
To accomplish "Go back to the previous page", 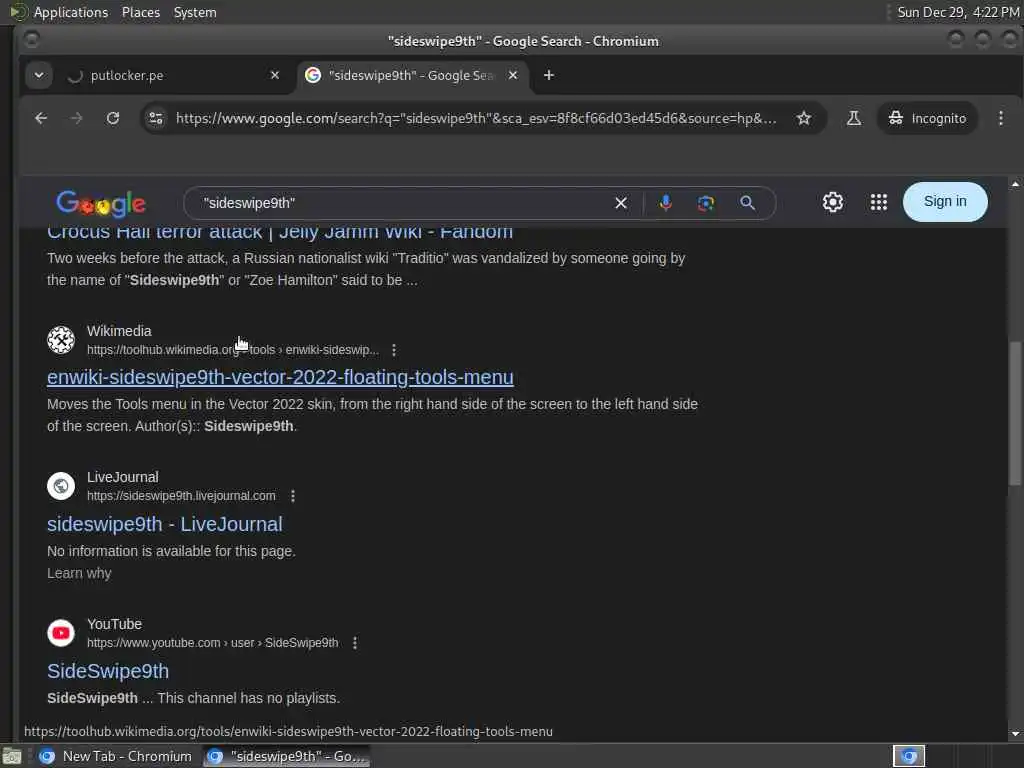I will click(40, 118).
